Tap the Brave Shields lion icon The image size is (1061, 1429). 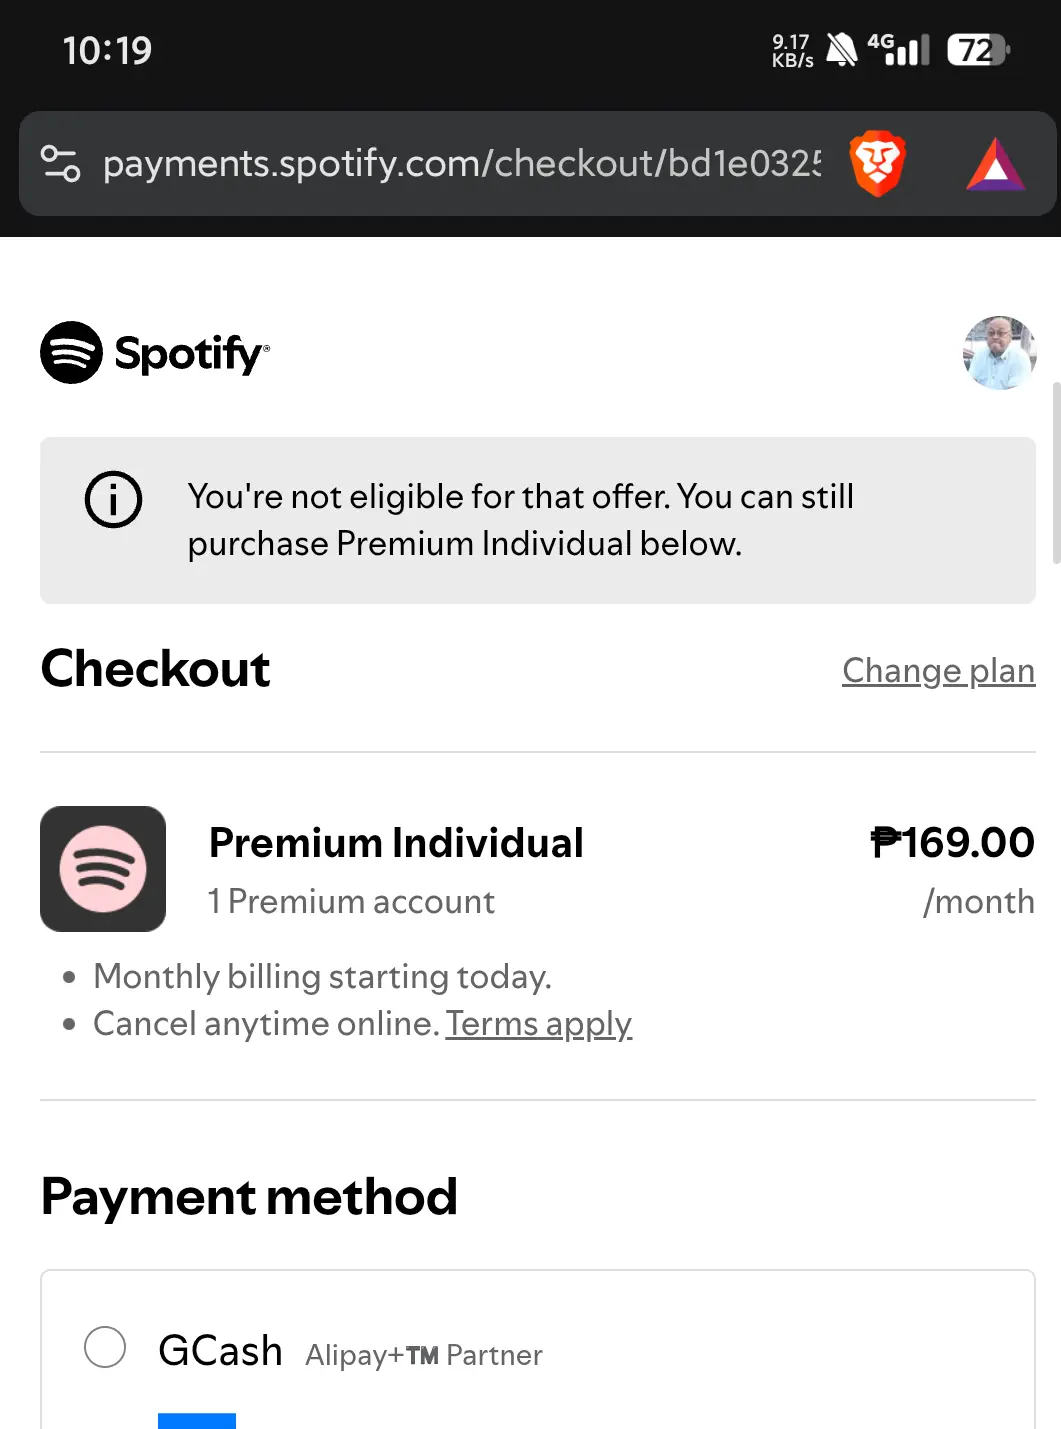877,163
